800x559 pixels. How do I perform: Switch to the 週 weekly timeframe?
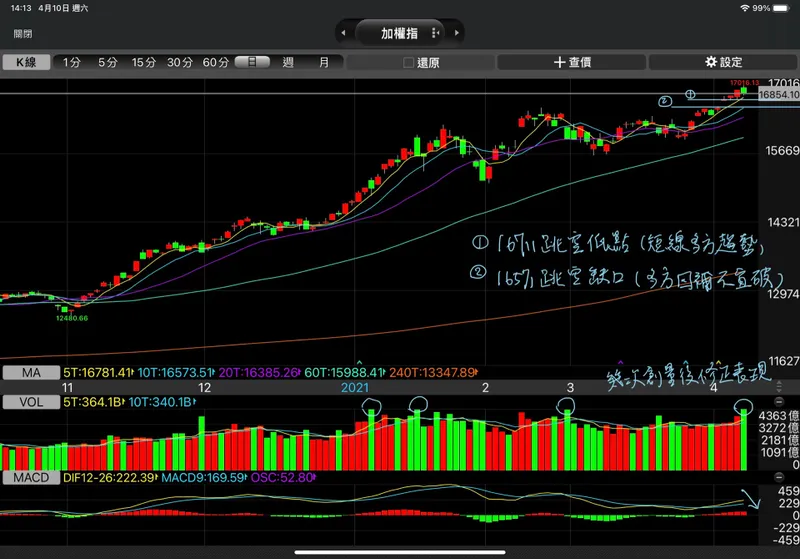click(288, 62)
